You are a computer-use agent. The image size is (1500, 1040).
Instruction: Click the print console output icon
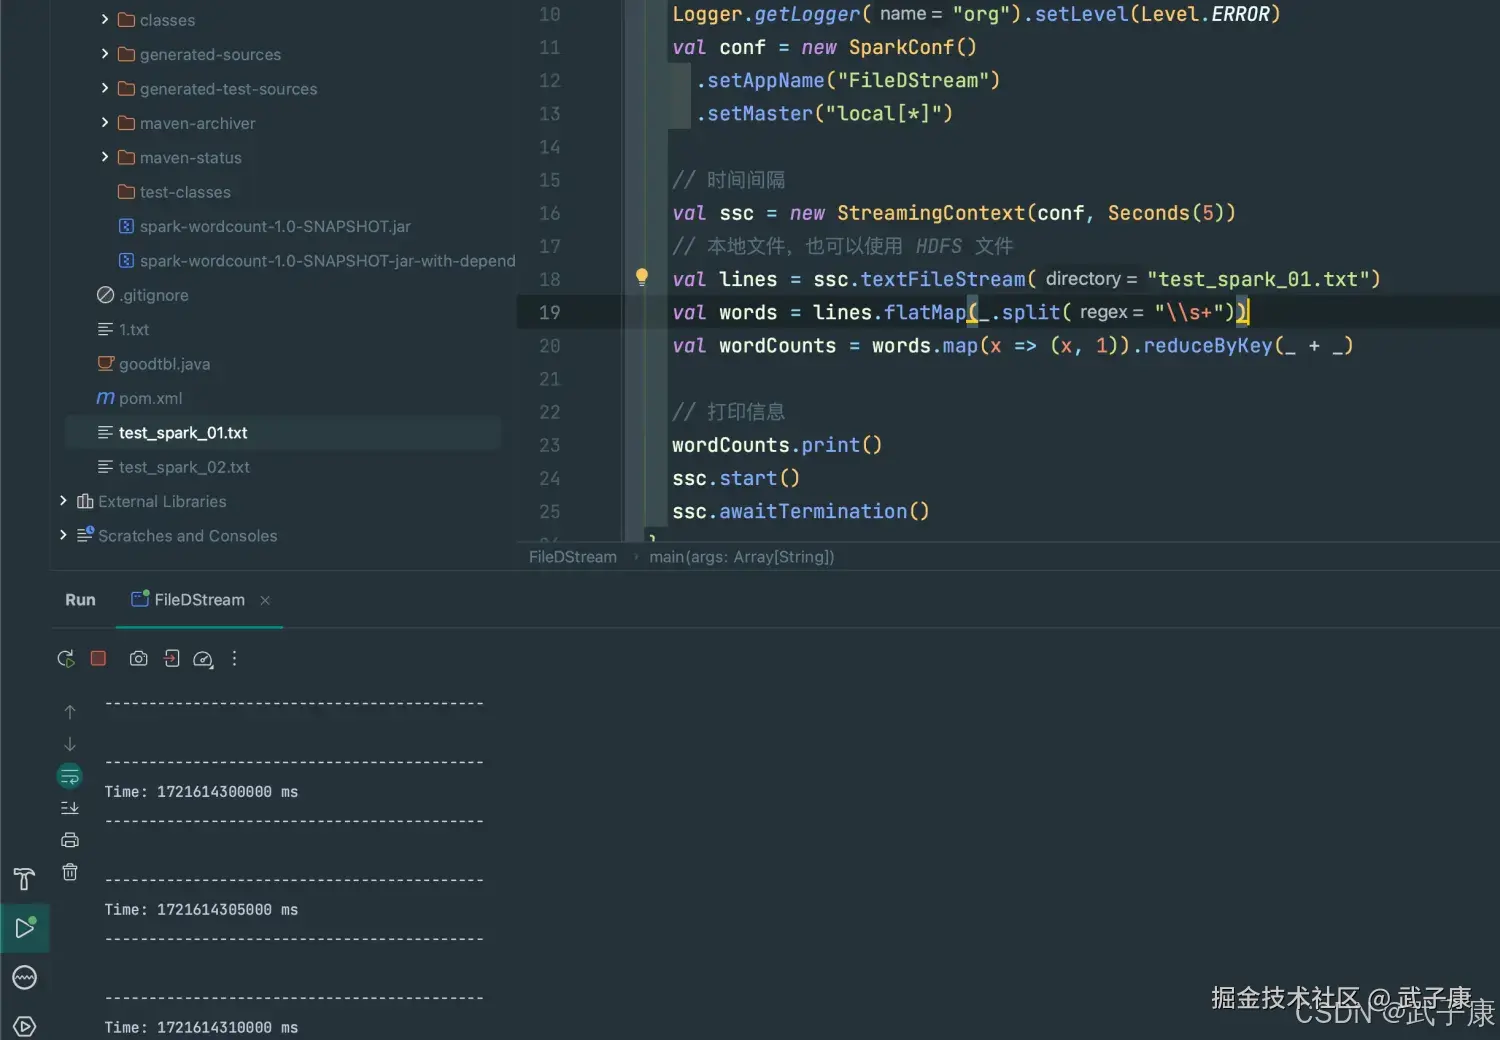[70, 840]
